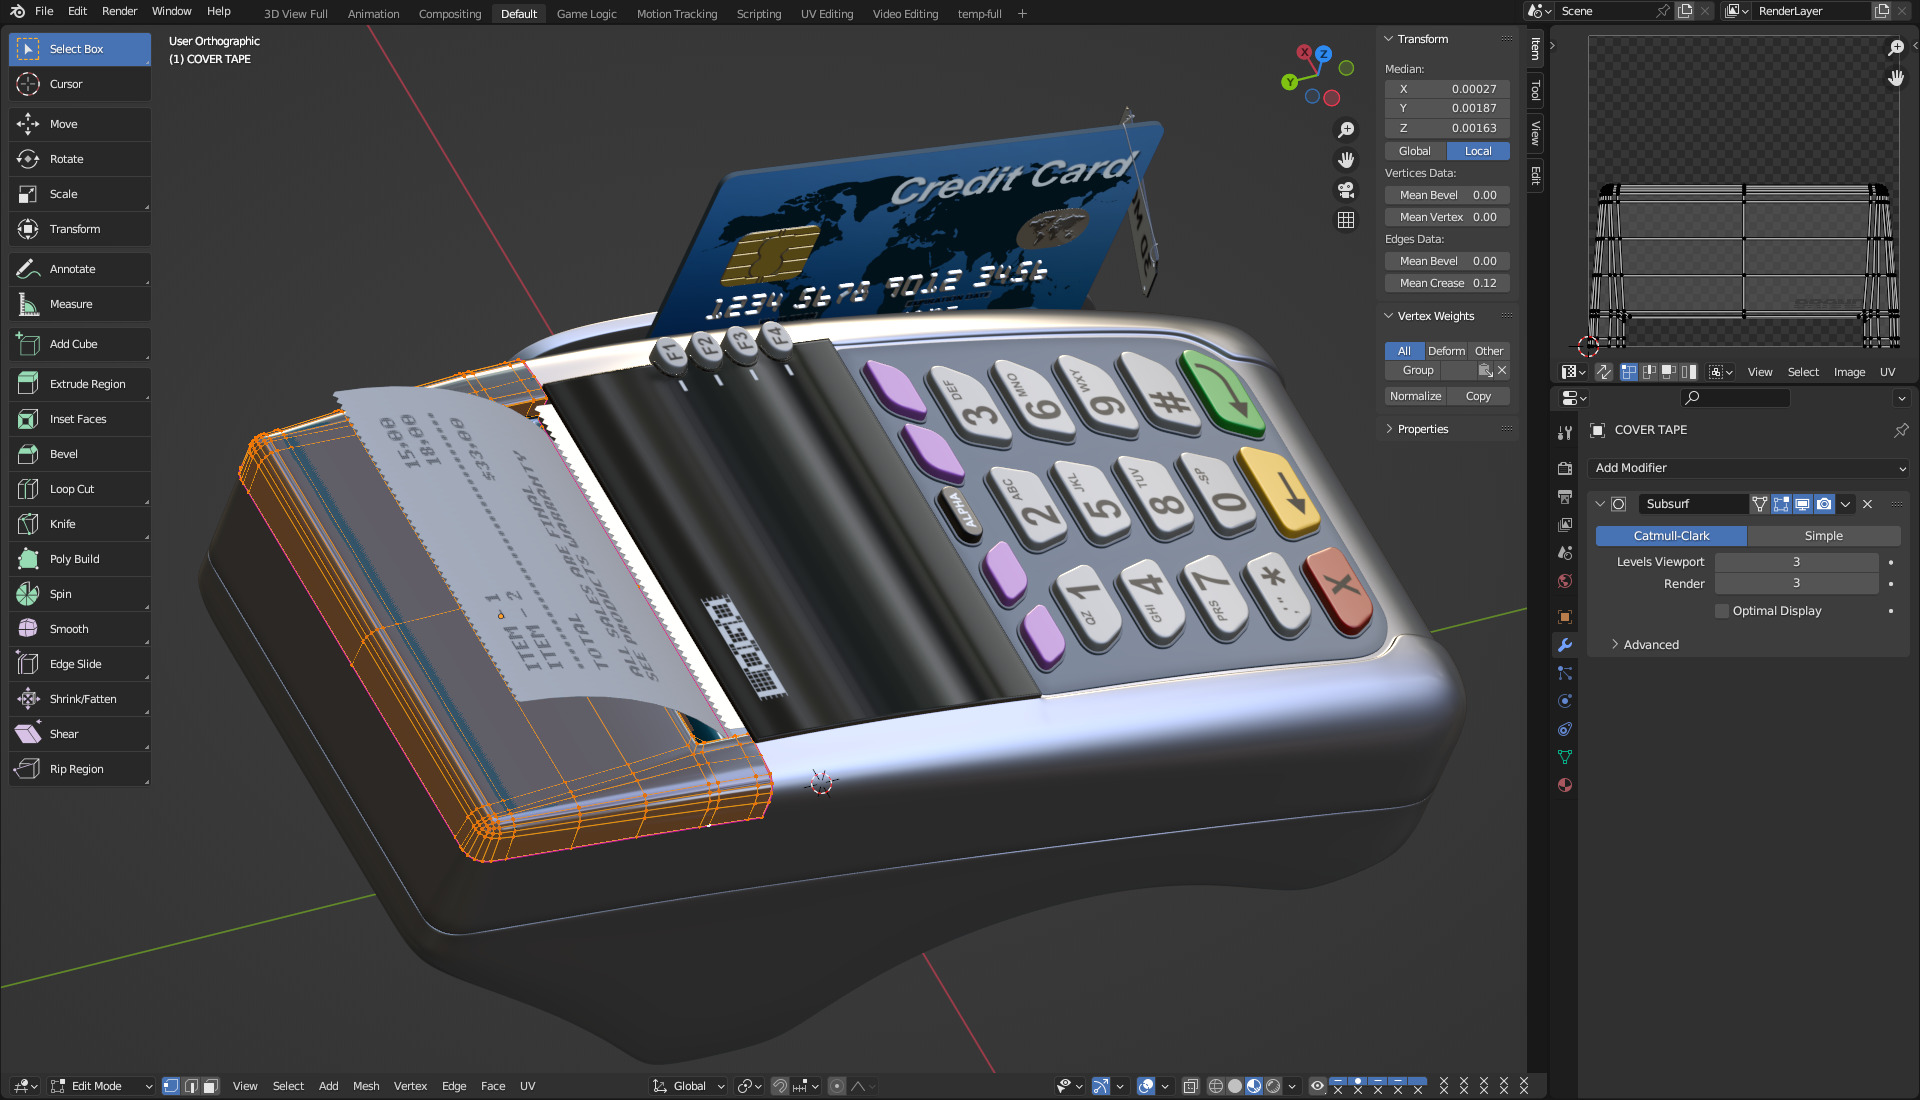Adjust the Levels Viewport value field
Screen dimensions: 1920x1100
[1796, 562]
